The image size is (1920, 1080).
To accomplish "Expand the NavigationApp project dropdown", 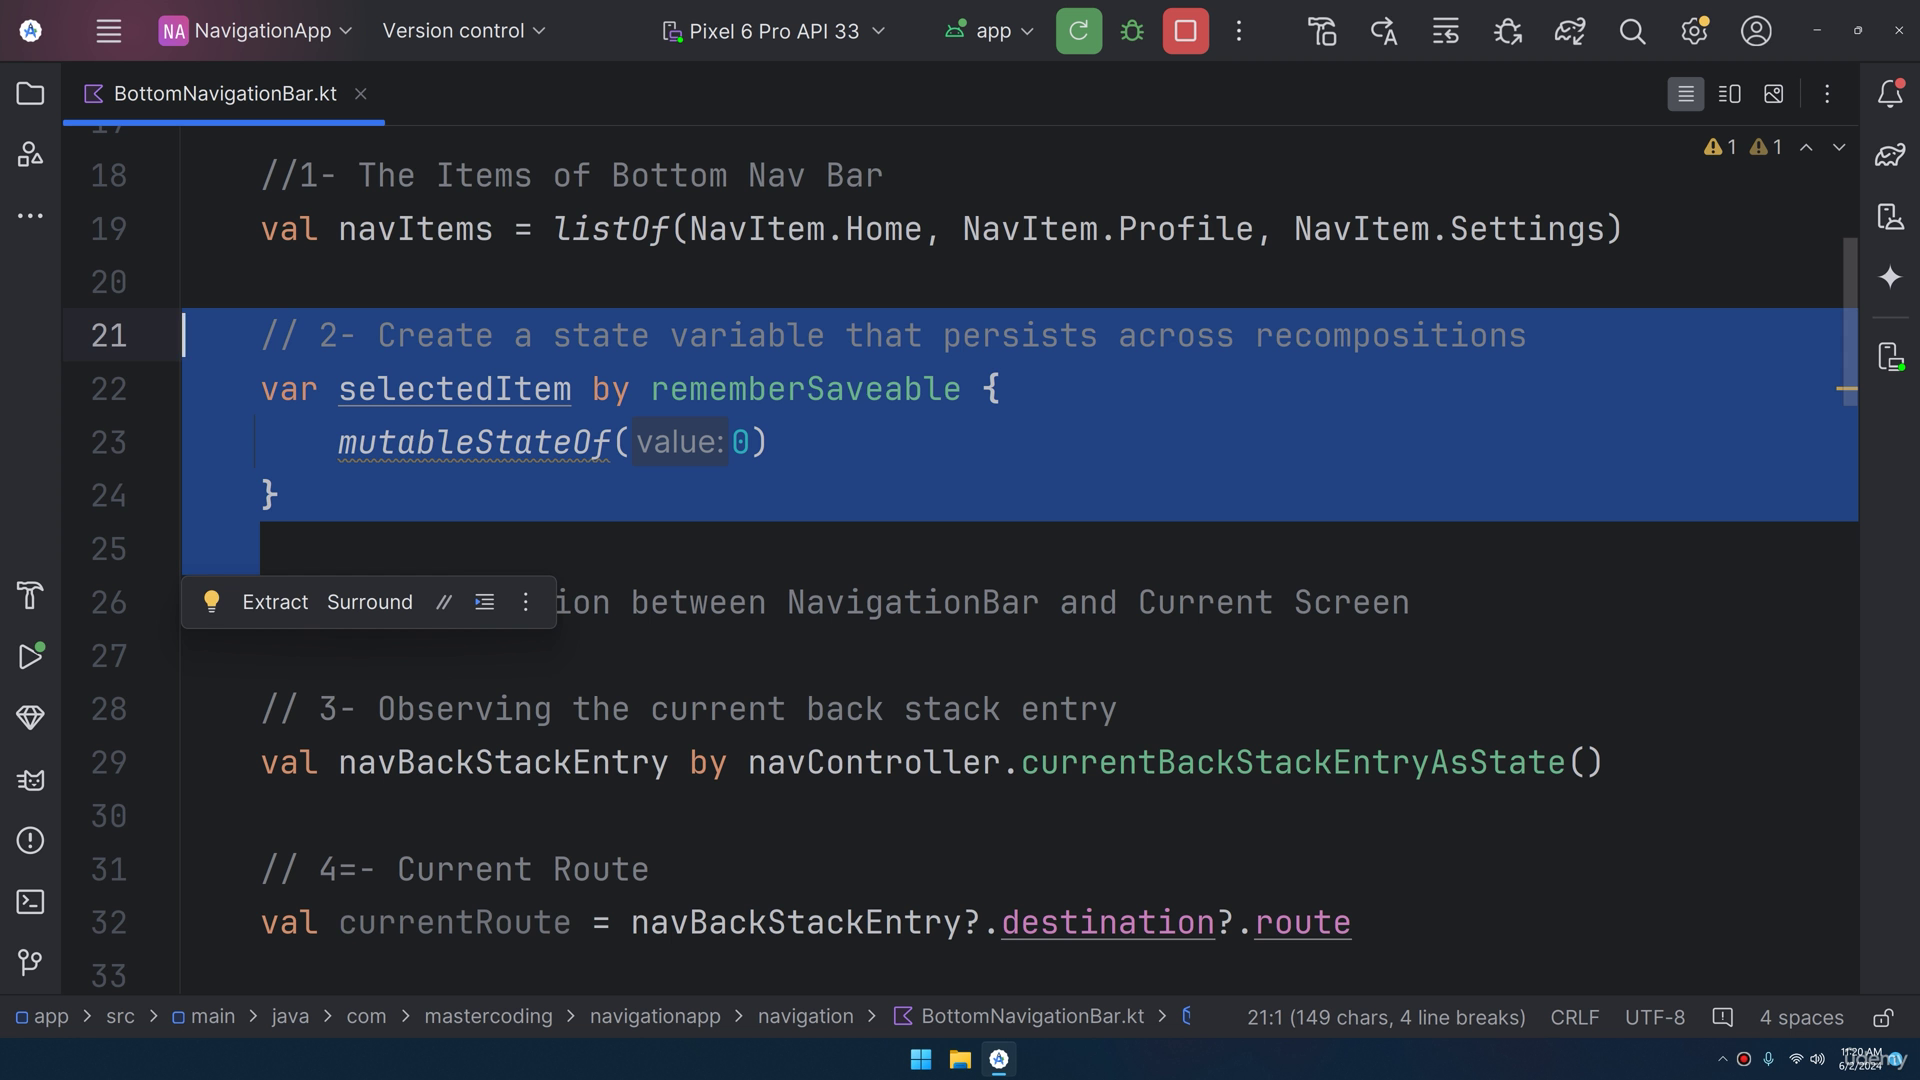I will click(x=256, y=31).
